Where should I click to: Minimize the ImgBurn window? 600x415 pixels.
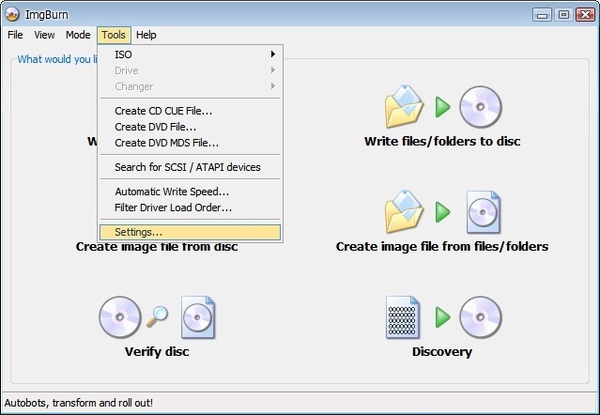tap(542, 15)
